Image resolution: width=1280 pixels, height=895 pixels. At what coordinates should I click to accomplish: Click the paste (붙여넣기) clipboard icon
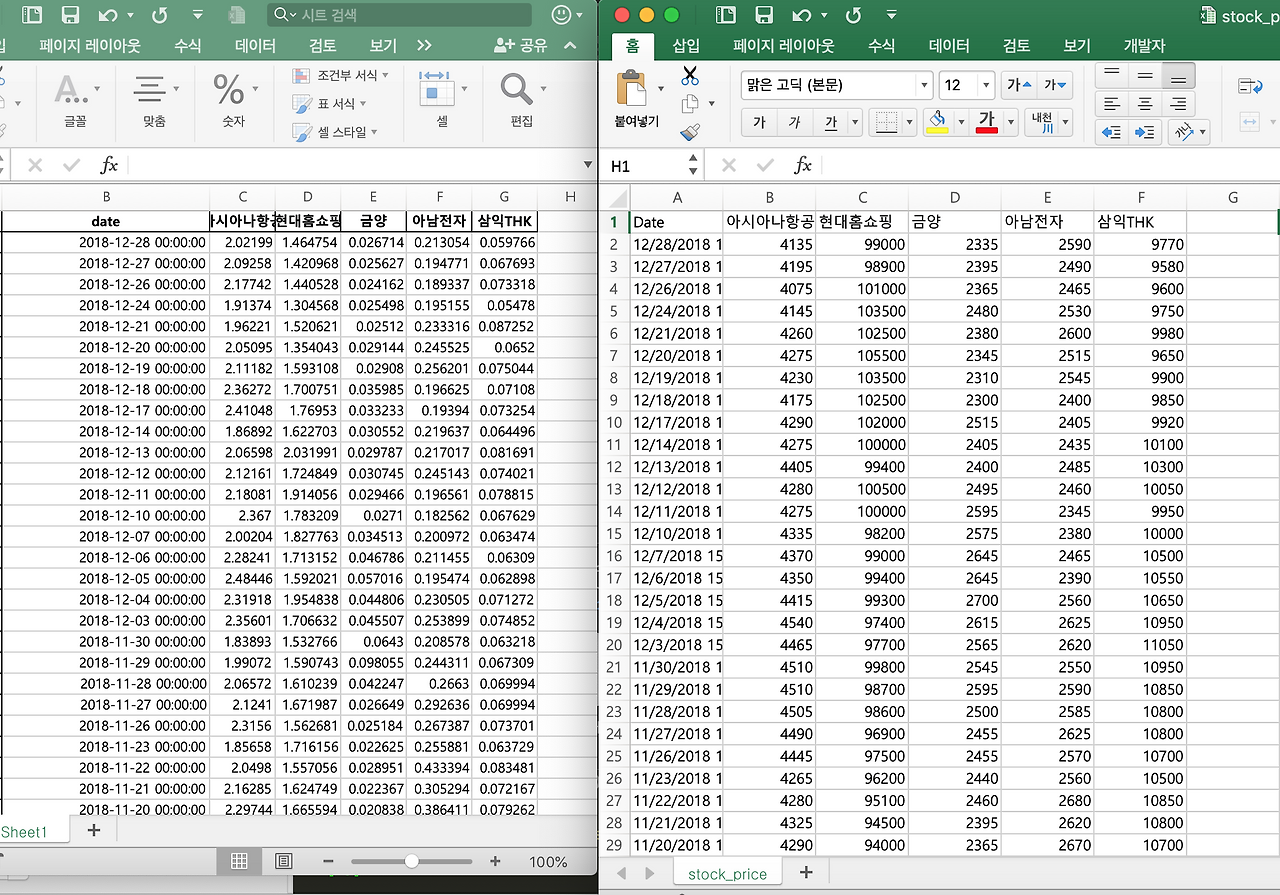pos(631,88)
